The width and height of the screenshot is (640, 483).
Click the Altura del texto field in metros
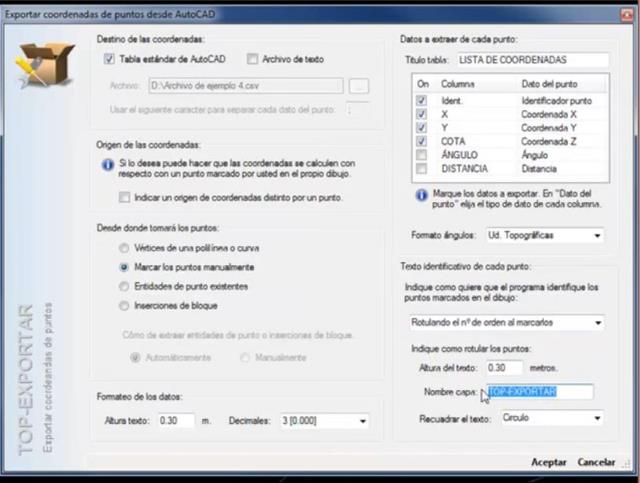(504, 367)
